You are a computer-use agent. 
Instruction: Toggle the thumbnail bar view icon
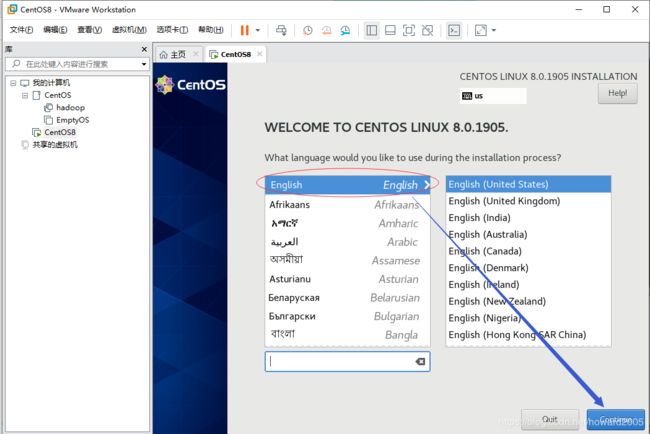[390, 30]
